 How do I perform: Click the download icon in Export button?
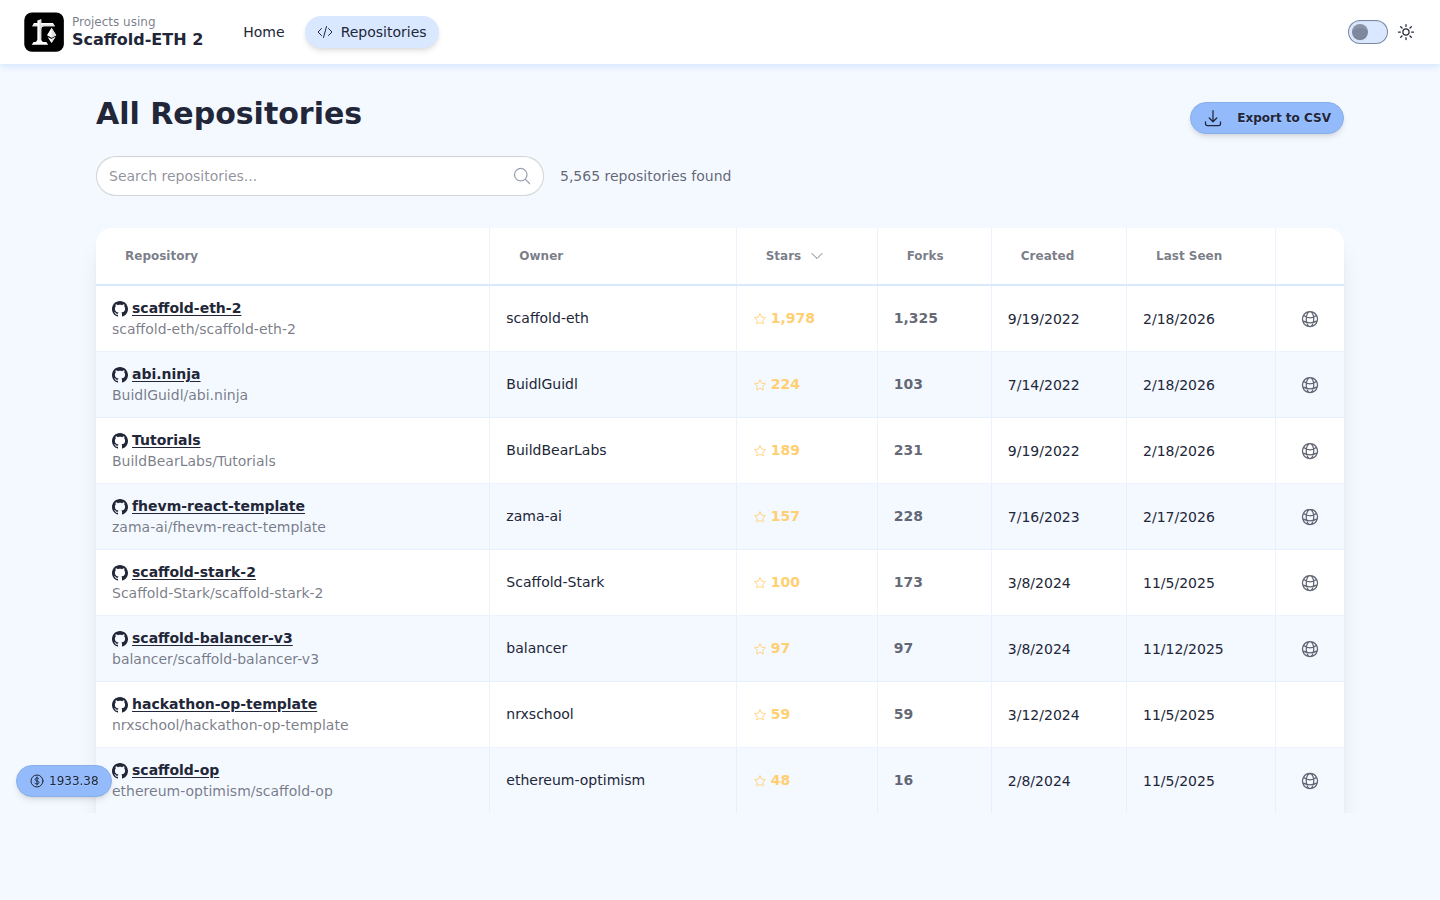[1213, 118]
